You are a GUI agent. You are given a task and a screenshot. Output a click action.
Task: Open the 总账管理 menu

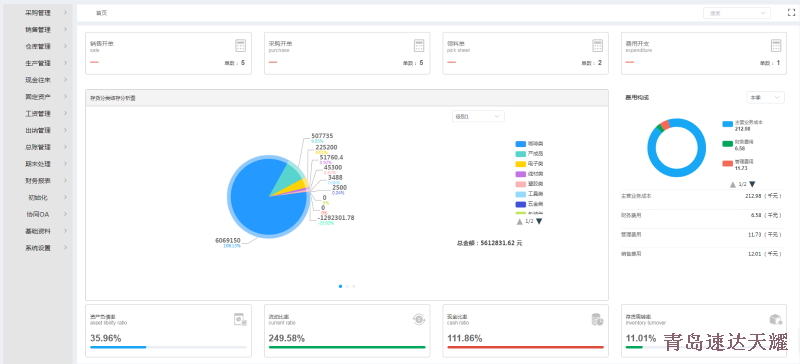coord(38,147)
